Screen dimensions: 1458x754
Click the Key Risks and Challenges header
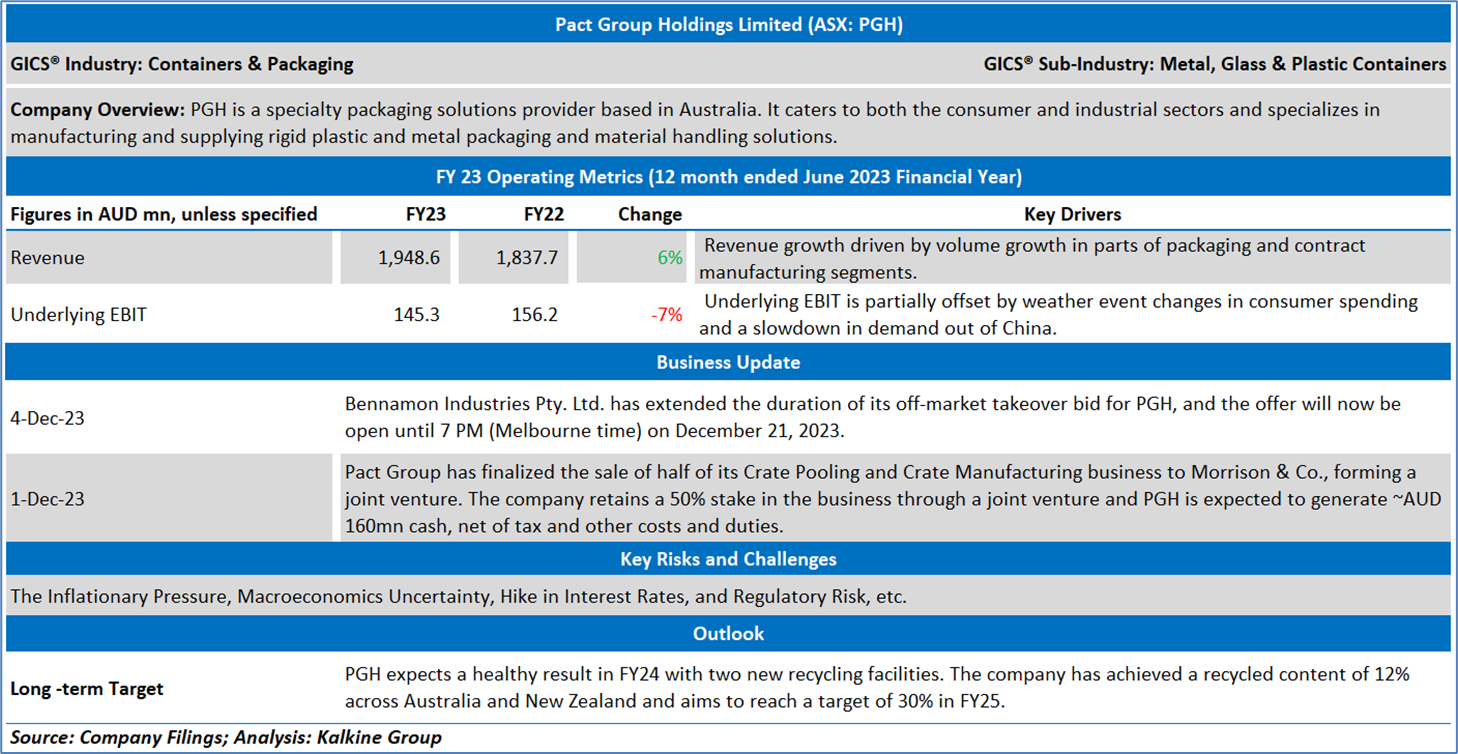coord(728,559)
